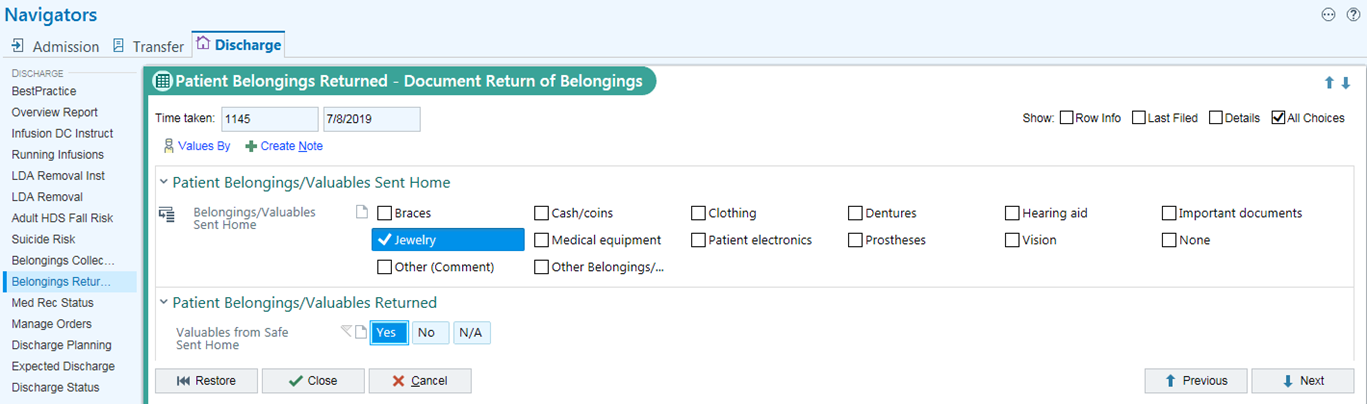Click the Values By person icon
This screenshot has width=1367, height=404.
click(168, 146)
